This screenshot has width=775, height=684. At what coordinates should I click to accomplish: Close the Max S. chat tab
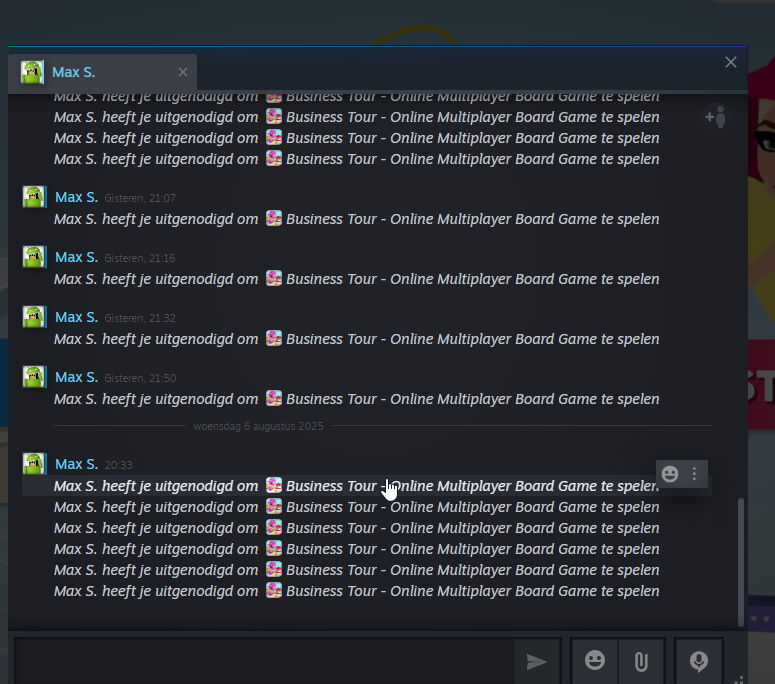point(183,72)
